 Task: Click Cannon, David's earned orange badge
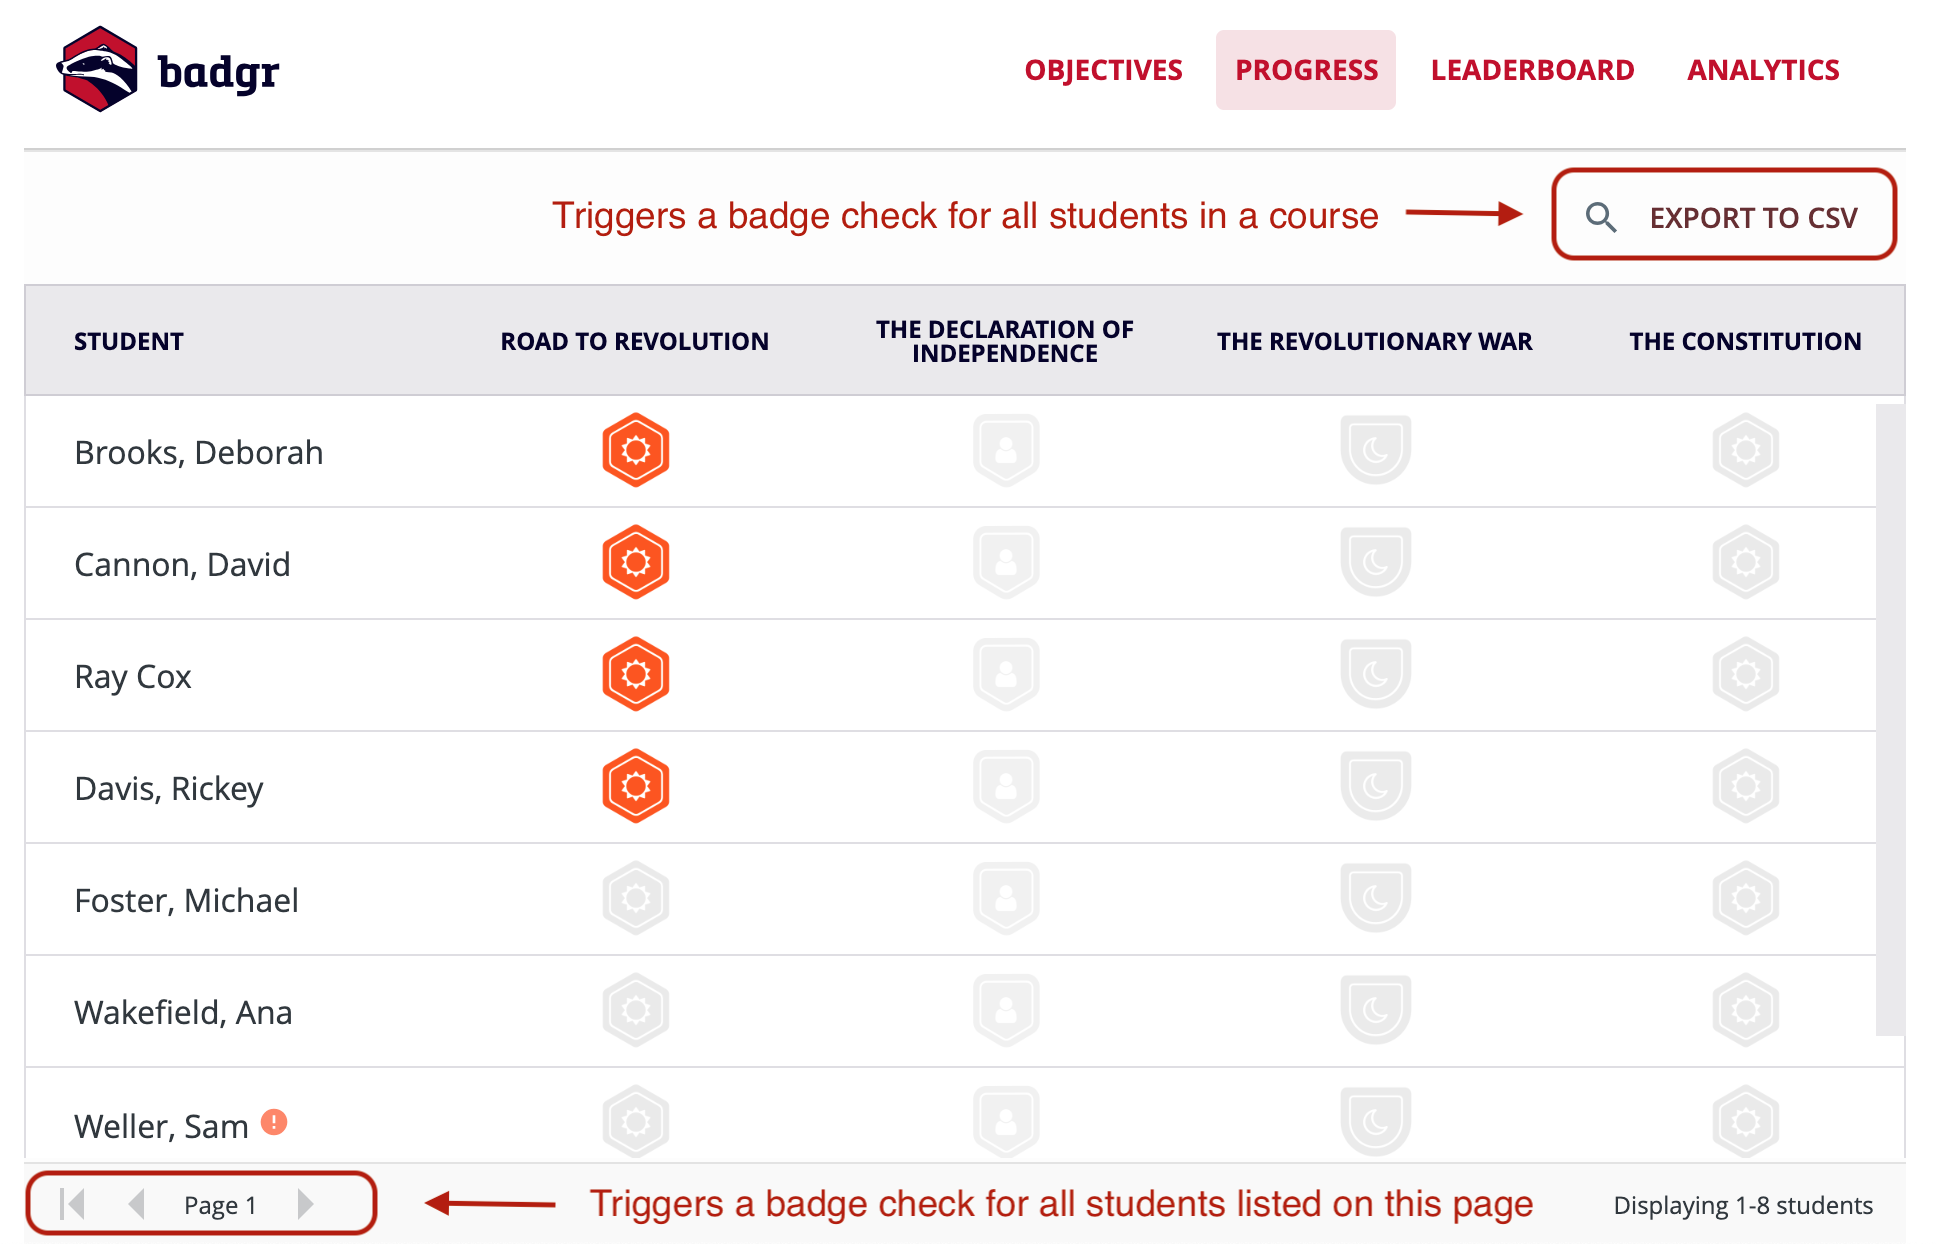(x=635, y=562)
